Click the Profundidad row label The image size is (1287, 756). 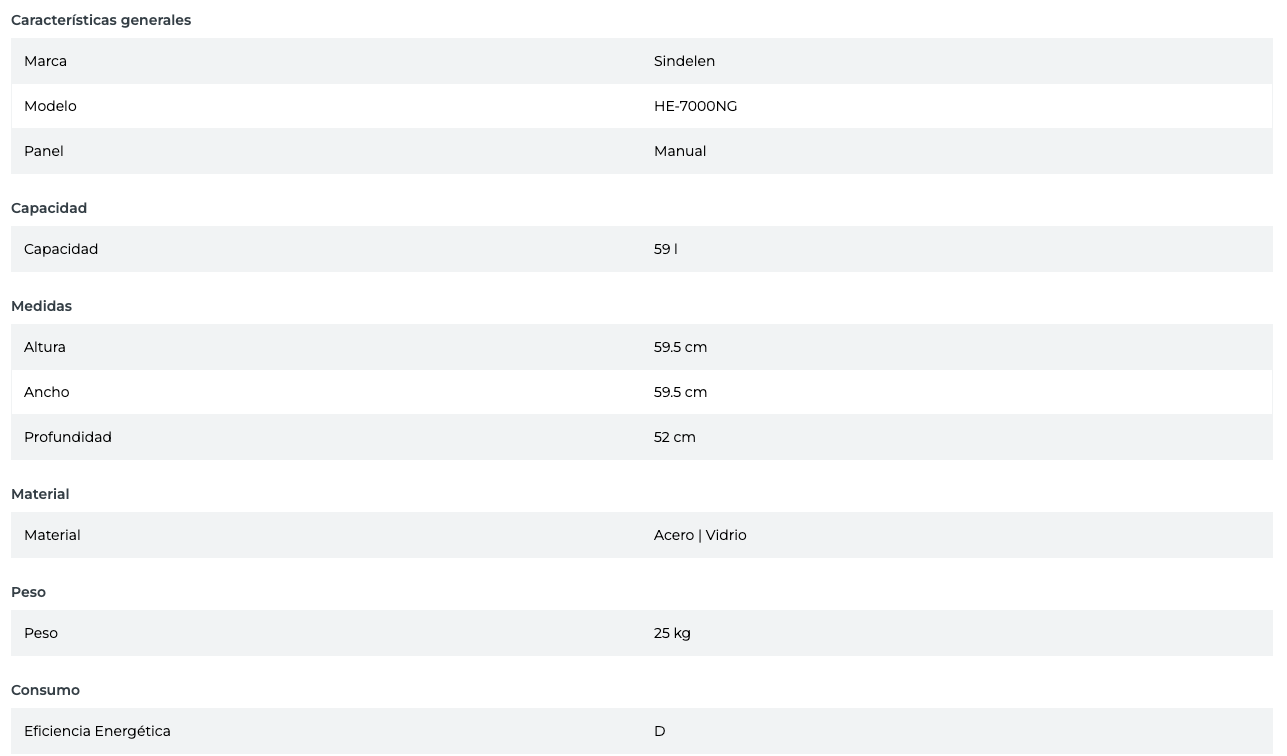[x=68, y=437]
